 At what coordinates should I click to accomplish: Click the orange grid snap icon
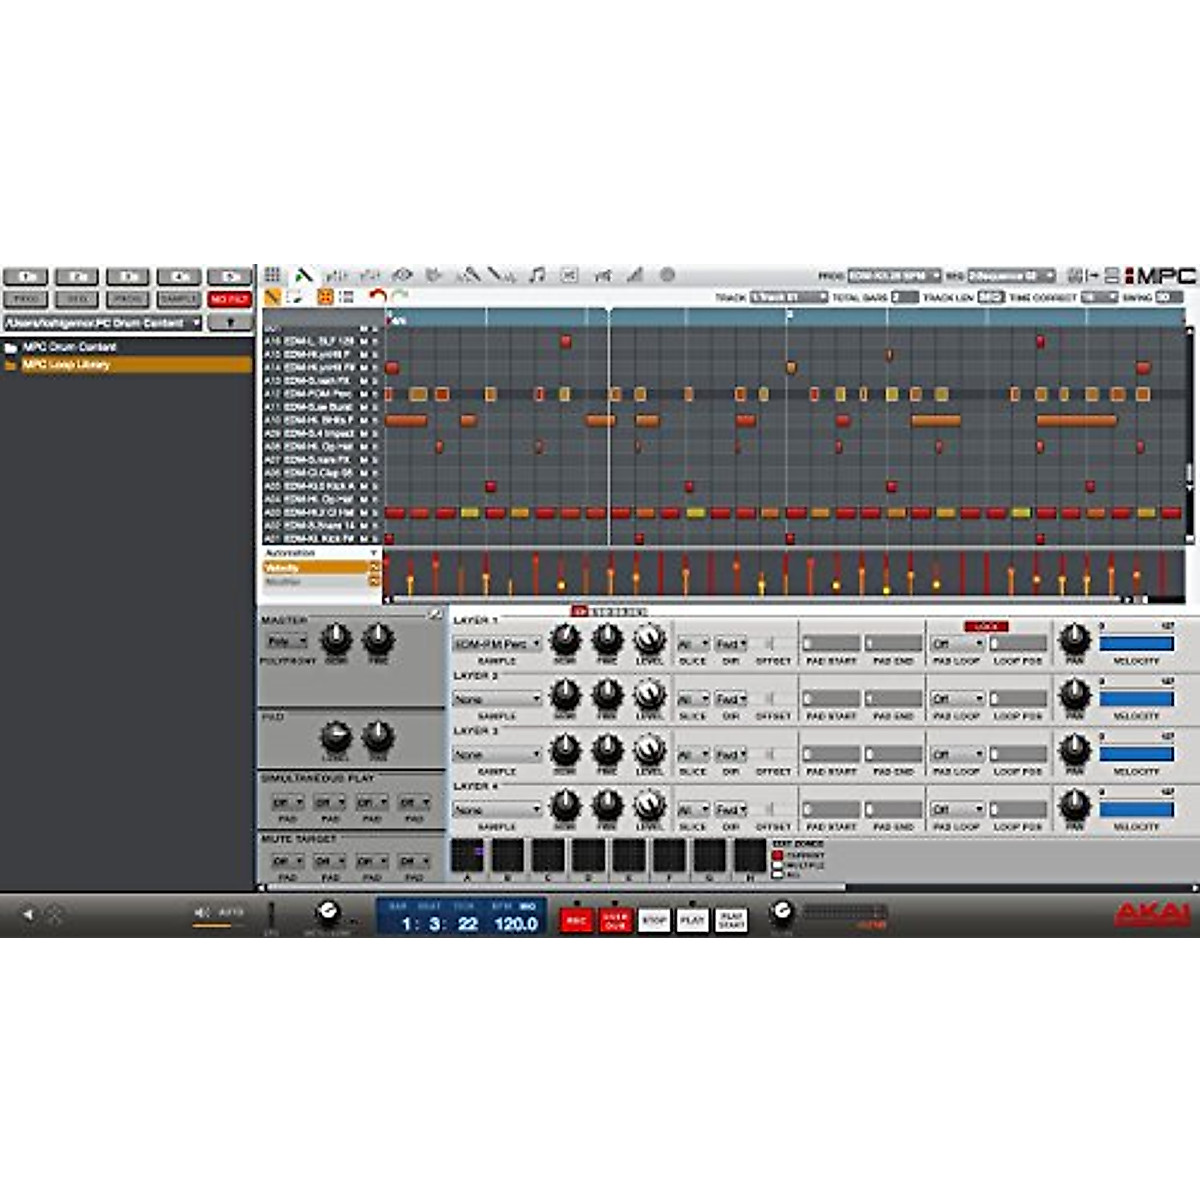(325, 297)
